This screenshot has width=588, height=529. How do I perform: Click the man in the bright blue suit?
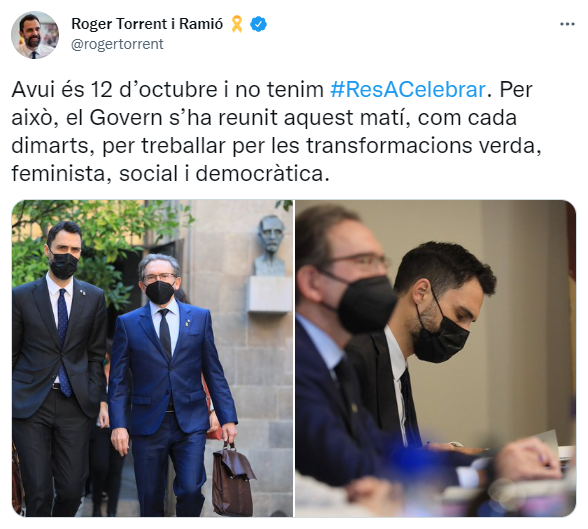[171, 382]
